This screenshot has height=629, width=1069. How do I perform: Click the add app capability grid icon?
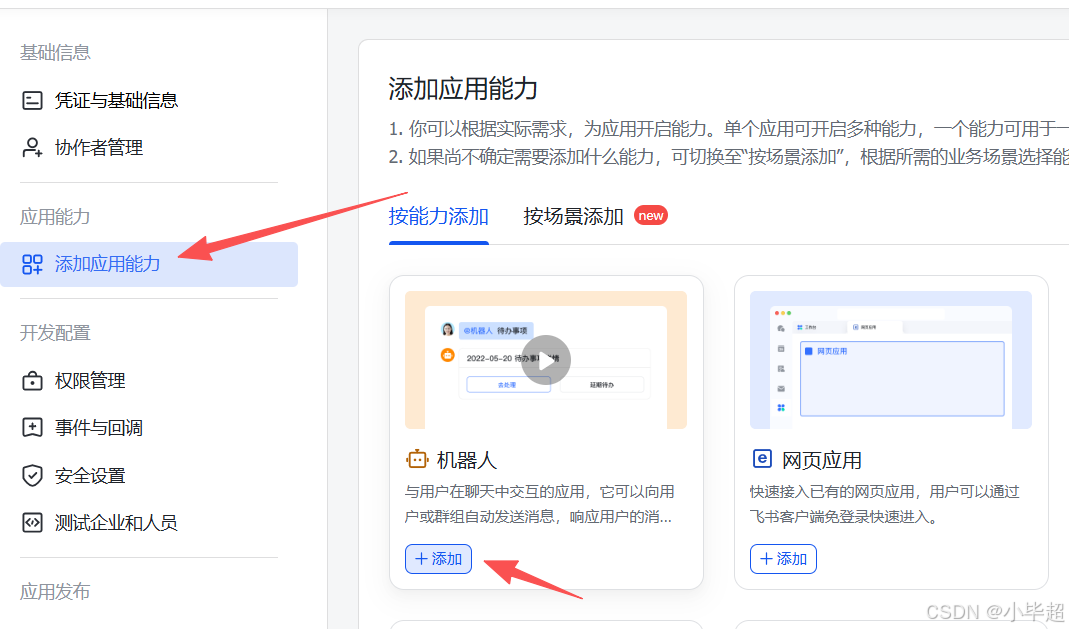pos(32,264)
